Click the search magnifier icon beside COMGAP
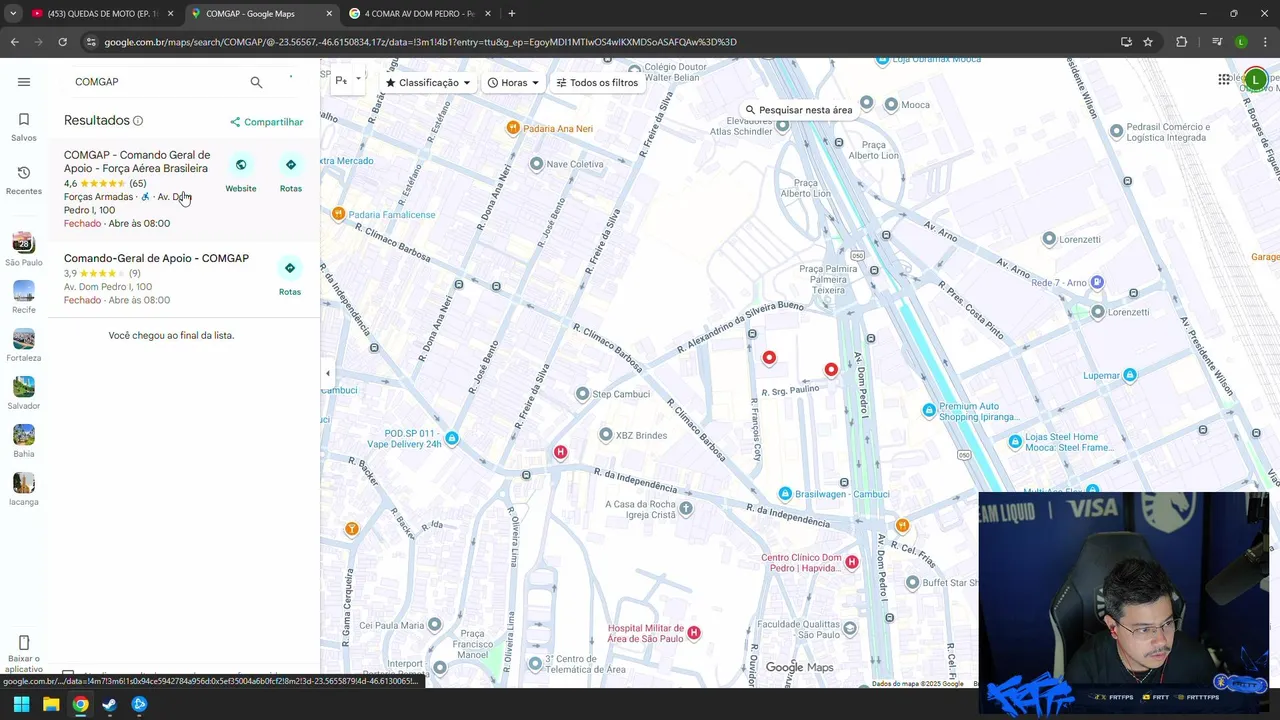The width and height of the screenshot is (1280, 720). click(256, 82)
